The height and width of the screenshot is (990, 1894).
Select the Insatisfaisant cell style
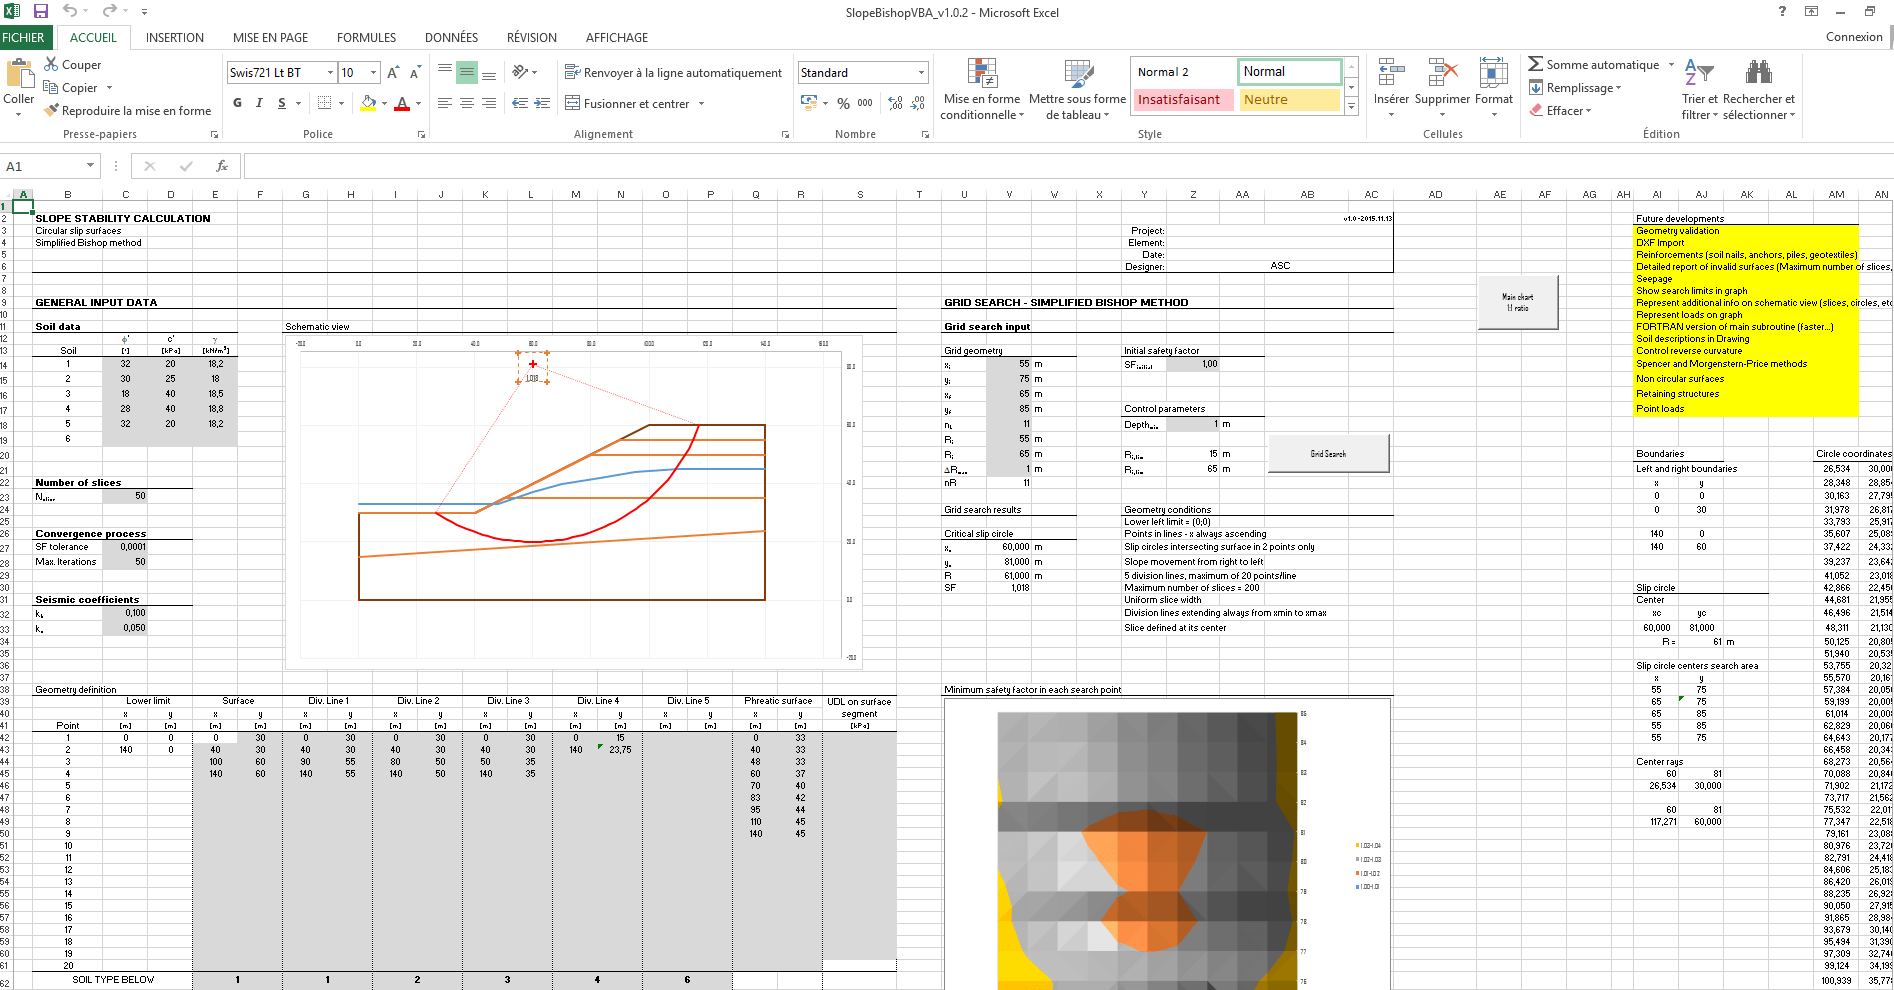pyautogui.click(x=1182, y=99)
